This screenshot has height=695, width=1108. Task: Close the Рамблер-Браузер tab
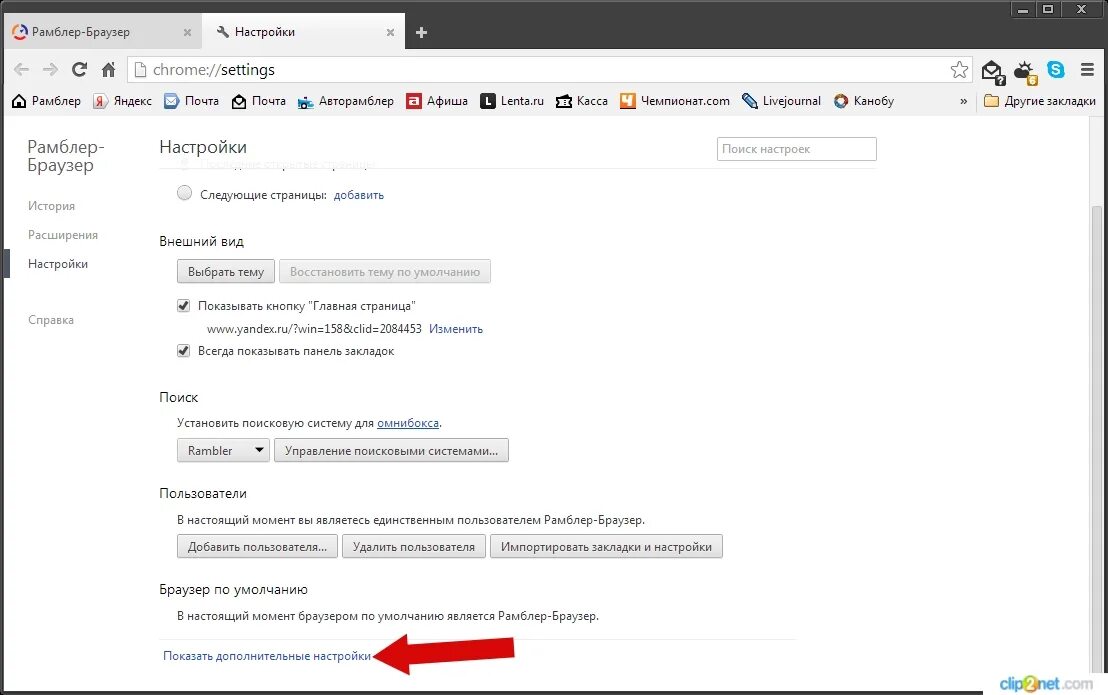[x=187, y=32]
